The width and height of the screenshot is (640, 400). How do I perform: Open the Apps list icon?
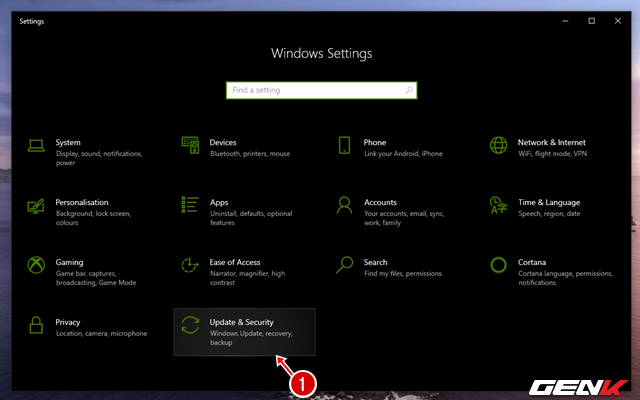coord(190,205)
